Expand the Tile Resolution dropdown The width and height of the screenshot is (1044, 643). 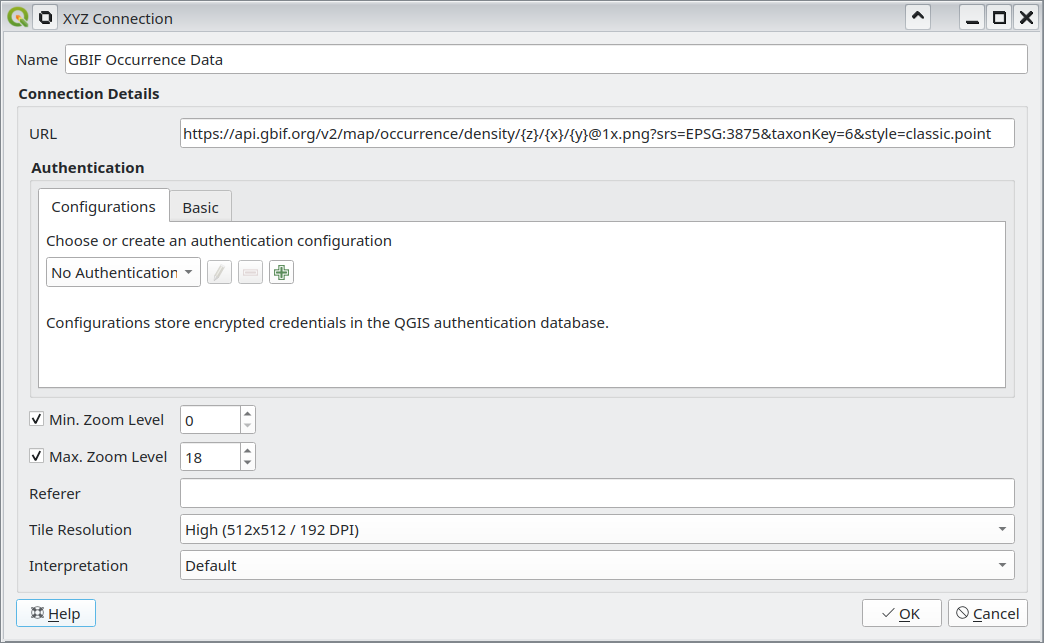point(597,529)
